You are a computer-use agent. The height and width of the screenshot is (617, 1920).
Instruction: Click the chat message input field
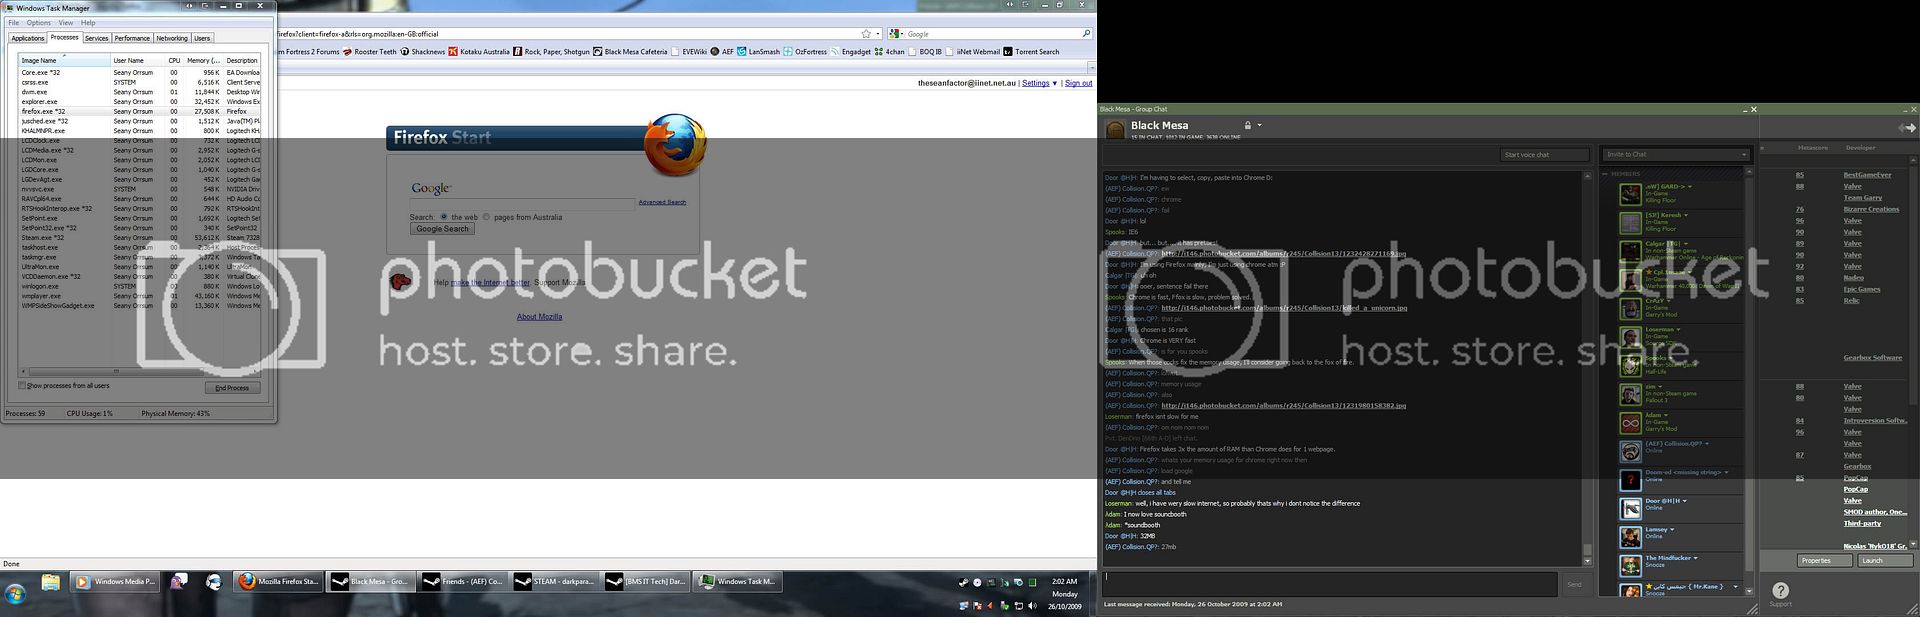click(x=1330, y=584)
